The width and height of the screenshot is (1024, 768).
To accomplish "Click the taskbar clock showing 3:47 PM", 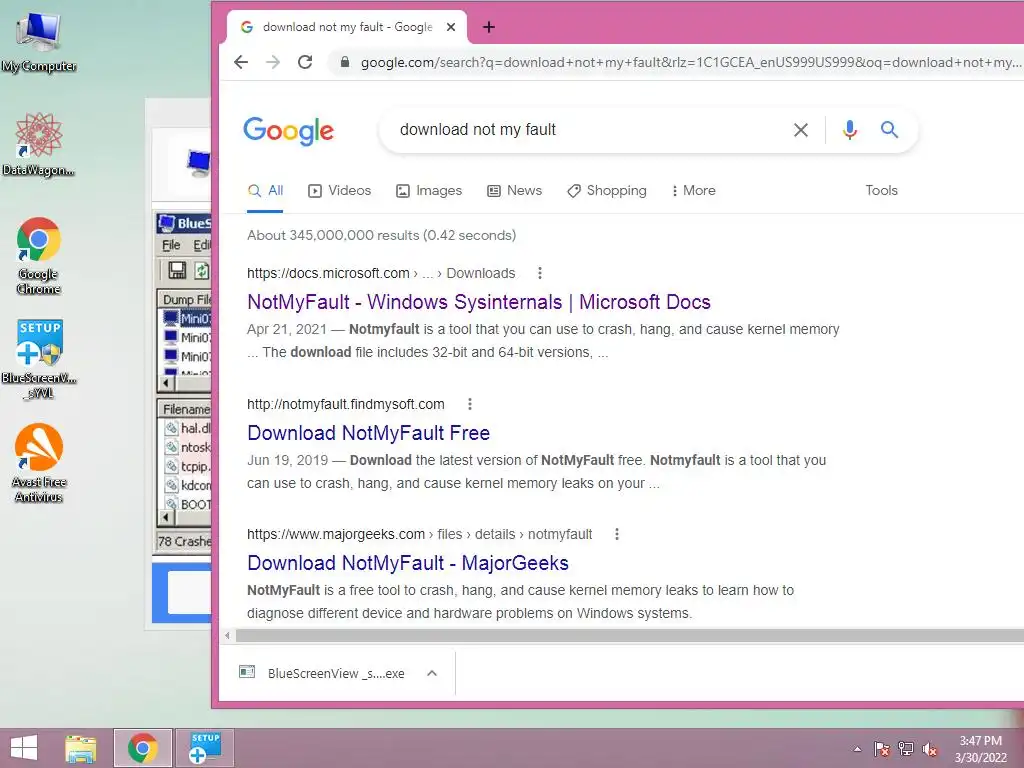I will (980, 749).
